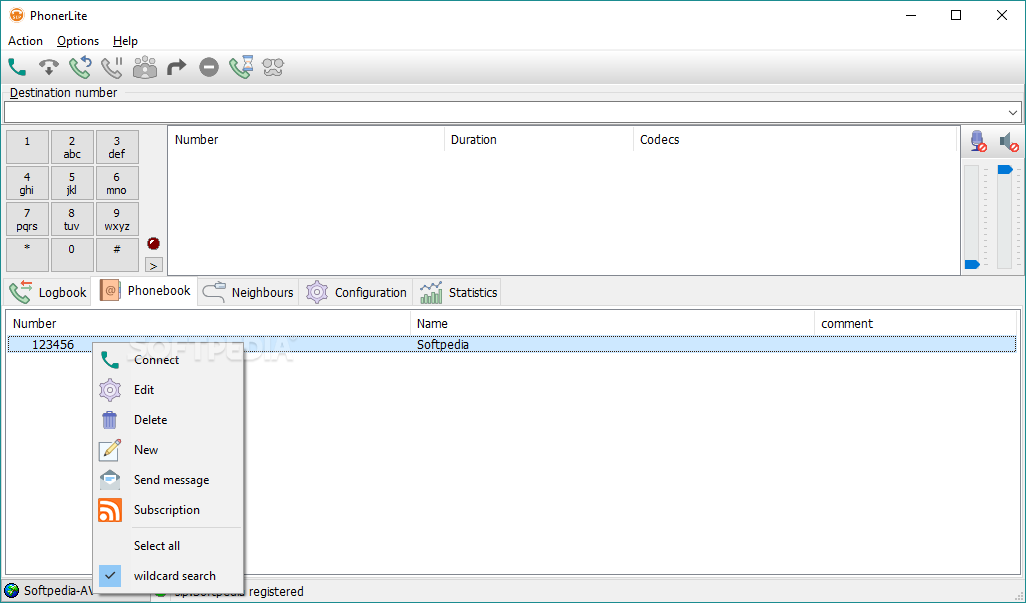Click the globe icon in status bar
1026x603 pixels.
(x=12, y=591)
